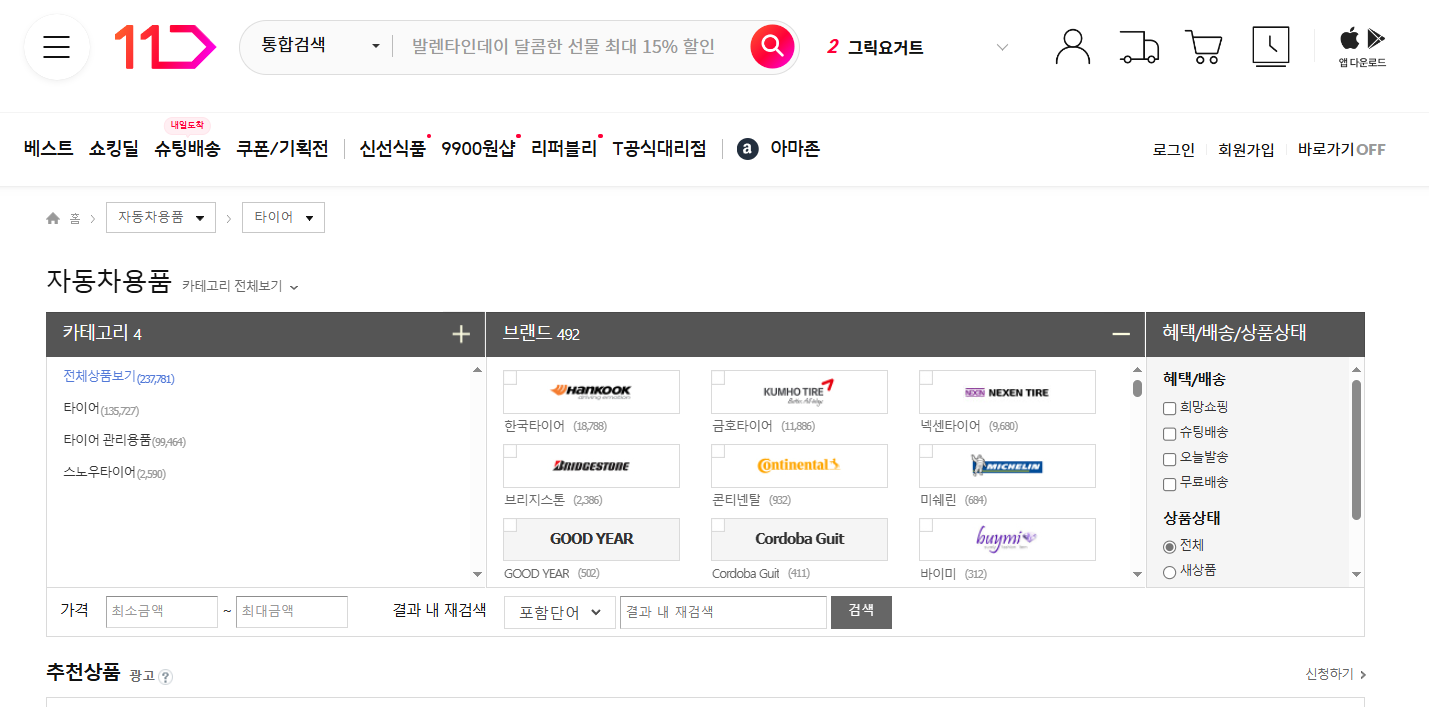Screen dimensions: 1429x707
Task: Open the hamburger navigation menu
Action: (55, 47)
